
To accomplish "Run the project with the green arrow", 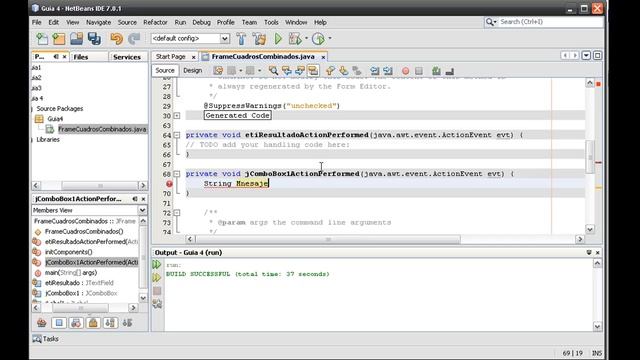I will (x=278, y=39).
